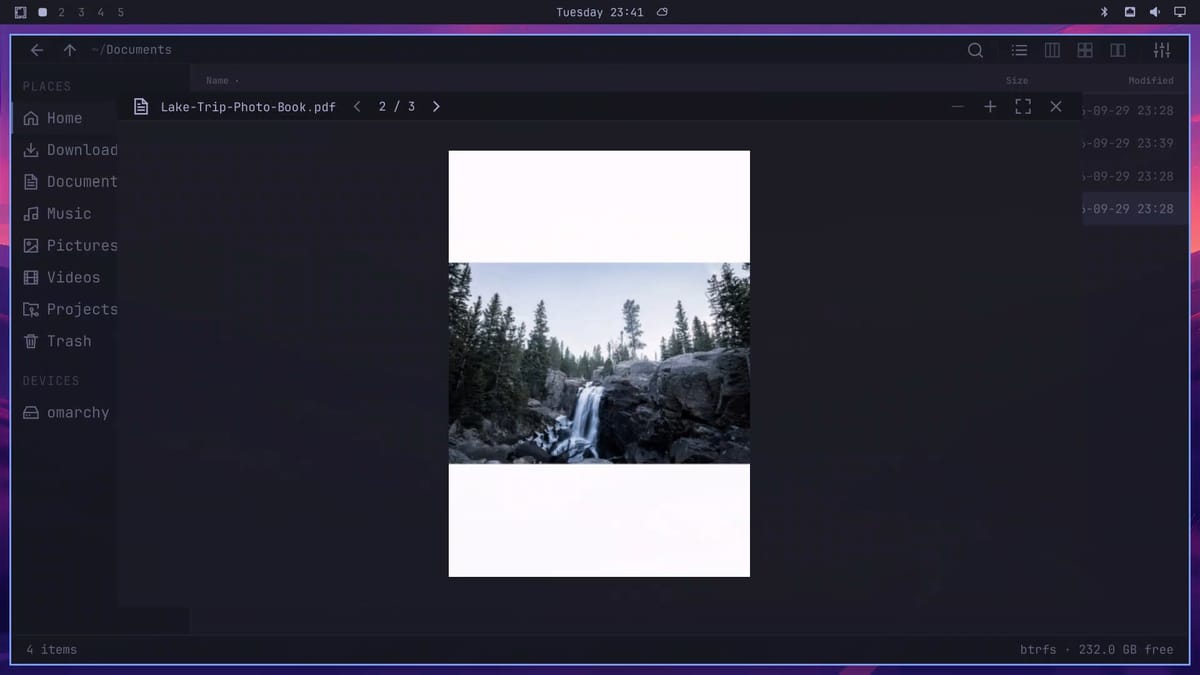Open volume control in top bar
The width and height of the screenshot is (1200, 675).
click(x=1155, y=12)
